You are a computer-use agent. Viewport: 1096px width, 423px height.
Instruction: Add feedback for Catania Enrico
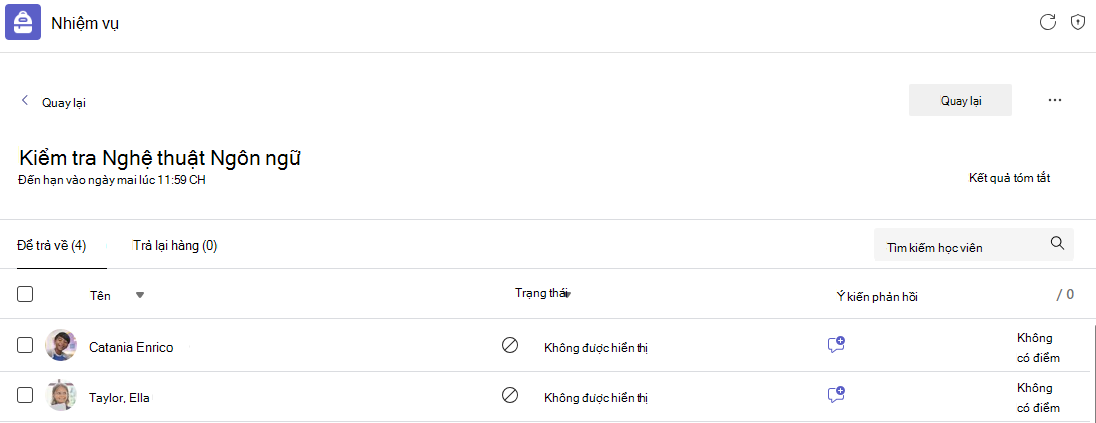pos(836,344)
